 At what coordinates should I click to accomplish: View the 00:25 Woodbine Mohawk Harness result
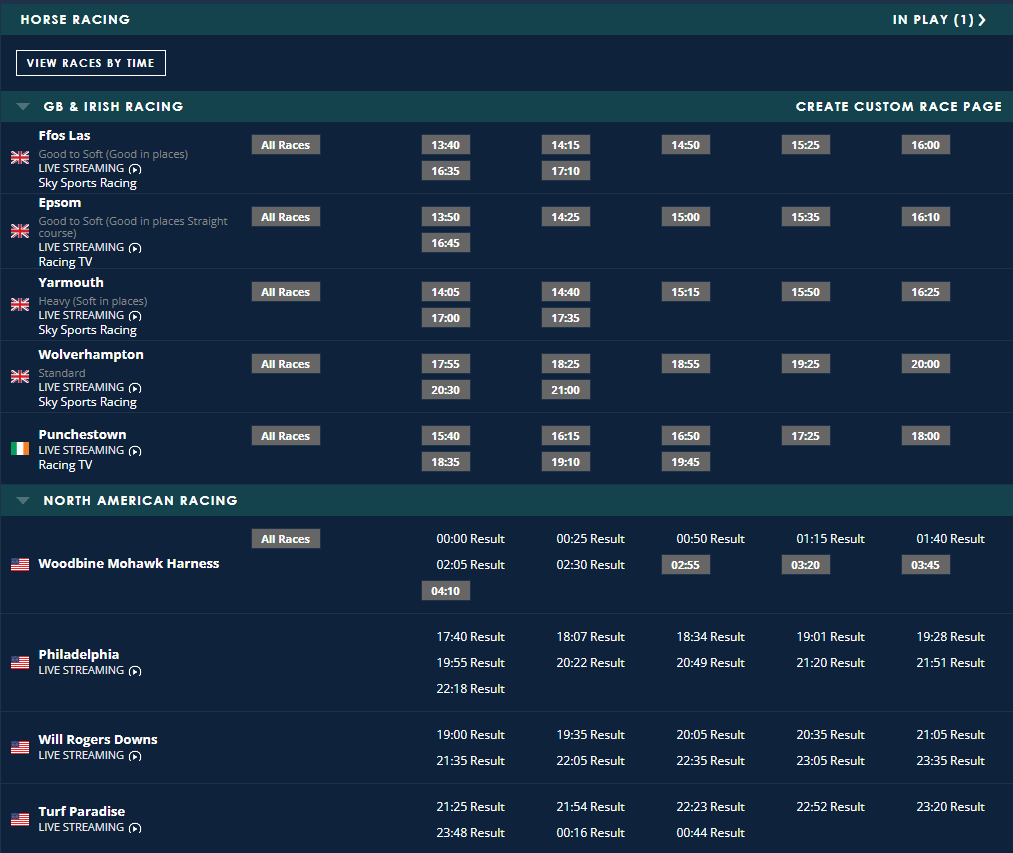(590, 539)
